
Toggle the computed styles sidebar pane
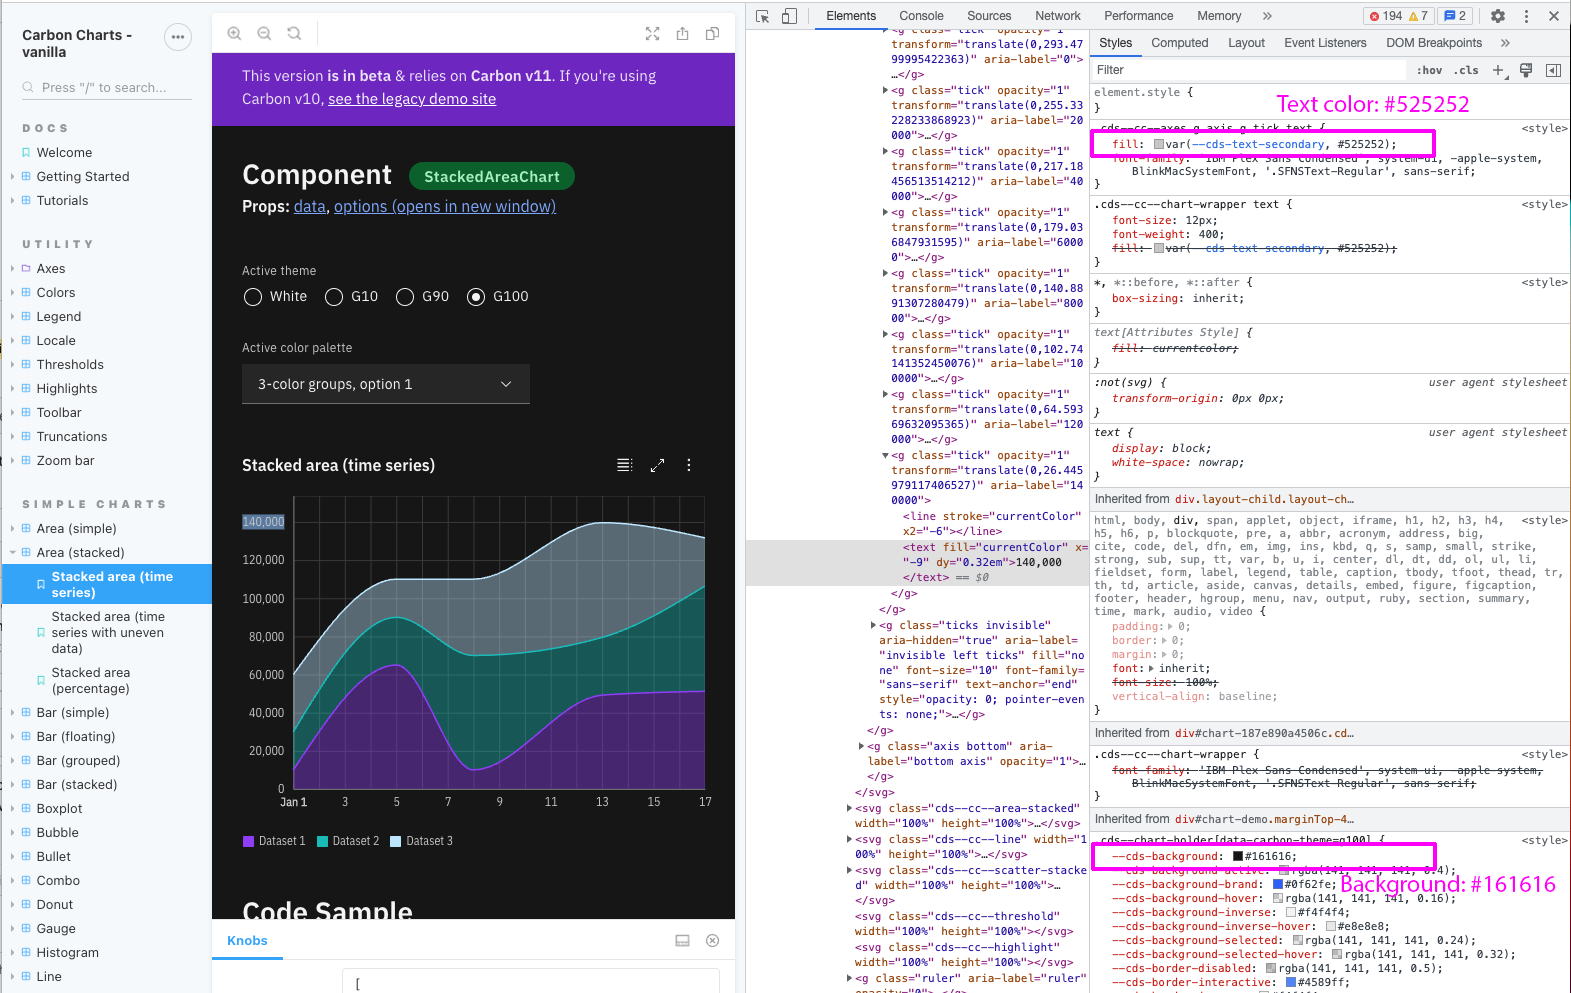click(1553, 70)
